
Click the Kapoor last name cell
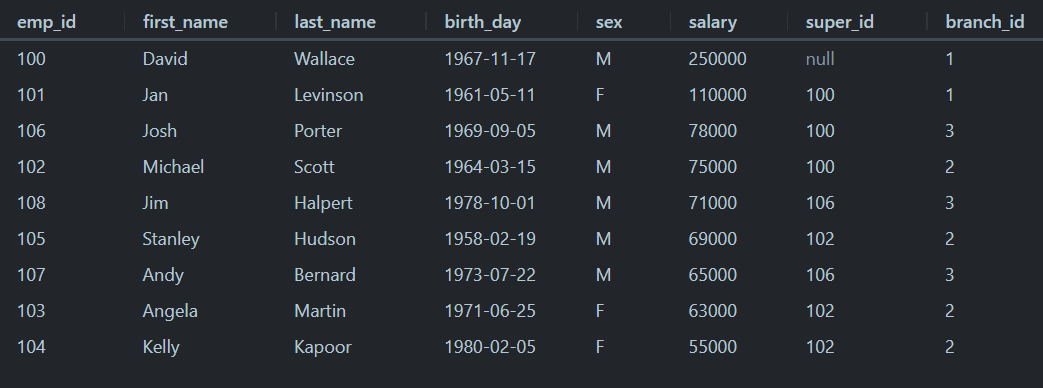pyautogui.click(x=323, y=347)
